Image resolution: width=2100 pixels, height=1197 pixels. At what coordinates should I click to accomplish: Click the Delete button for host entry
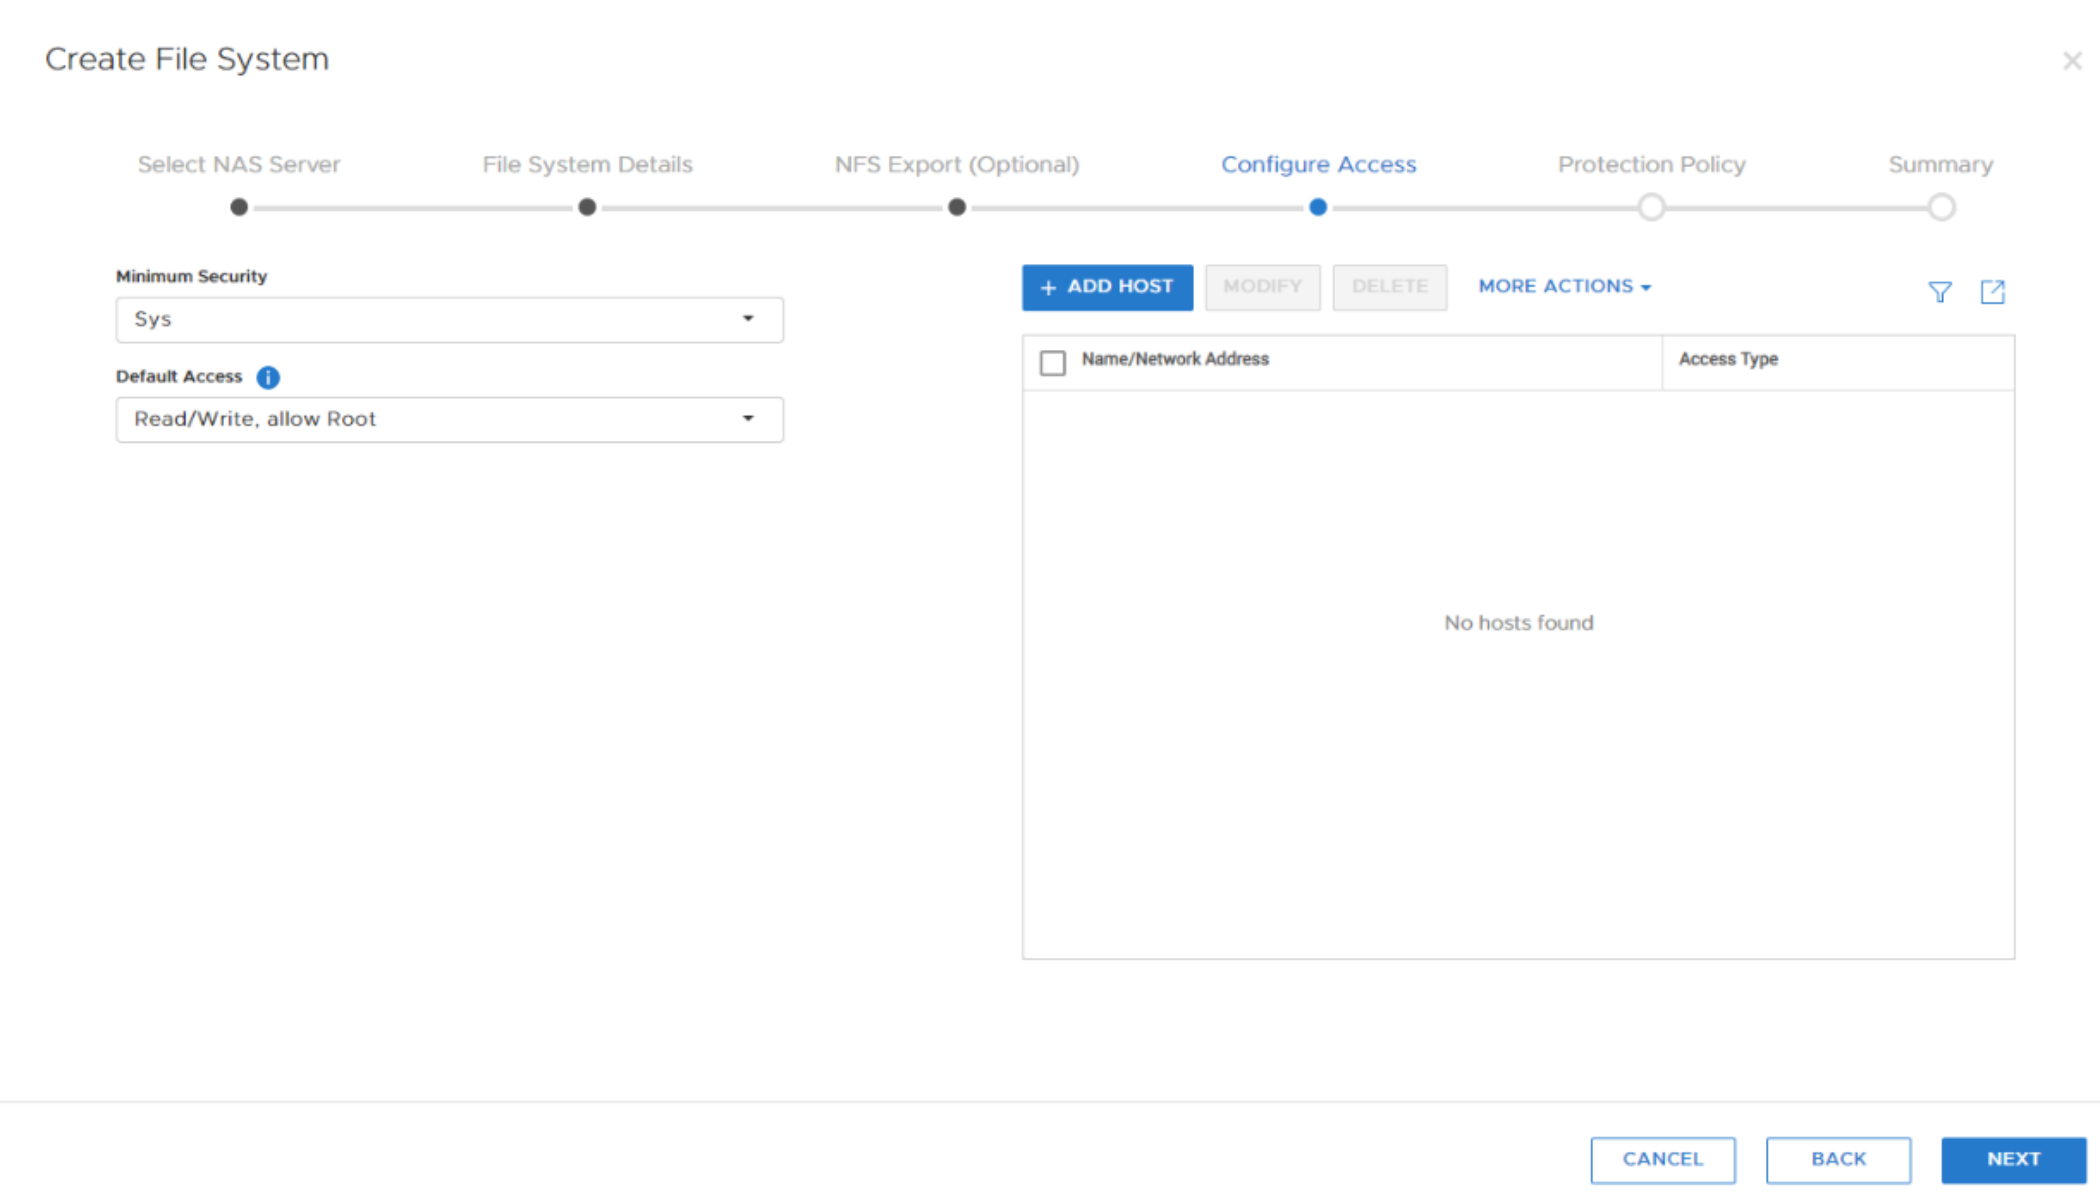click(1385, 286)
